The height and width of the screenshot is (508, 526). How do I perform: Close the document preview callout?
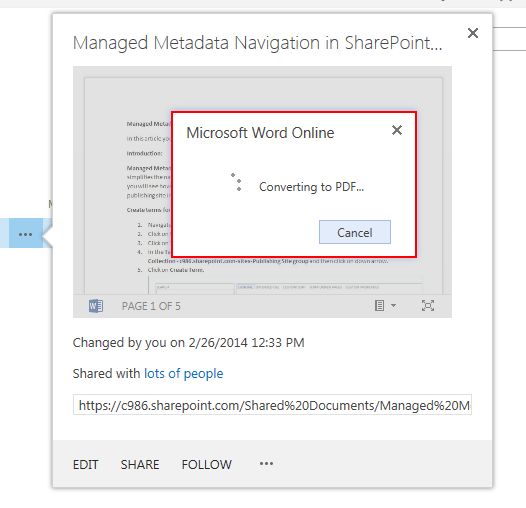coord(473,33)
